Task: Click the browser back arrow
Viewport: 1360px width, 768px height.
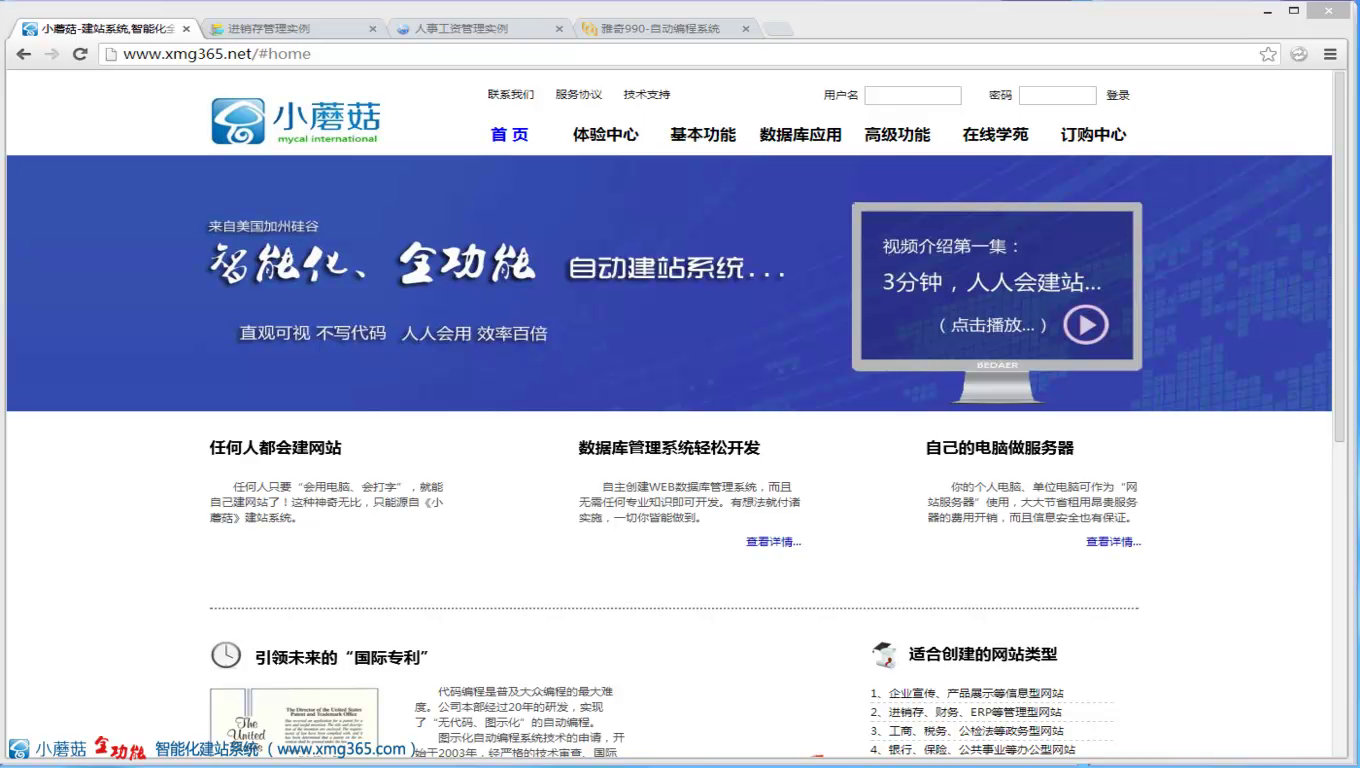Action: [24, 54]
